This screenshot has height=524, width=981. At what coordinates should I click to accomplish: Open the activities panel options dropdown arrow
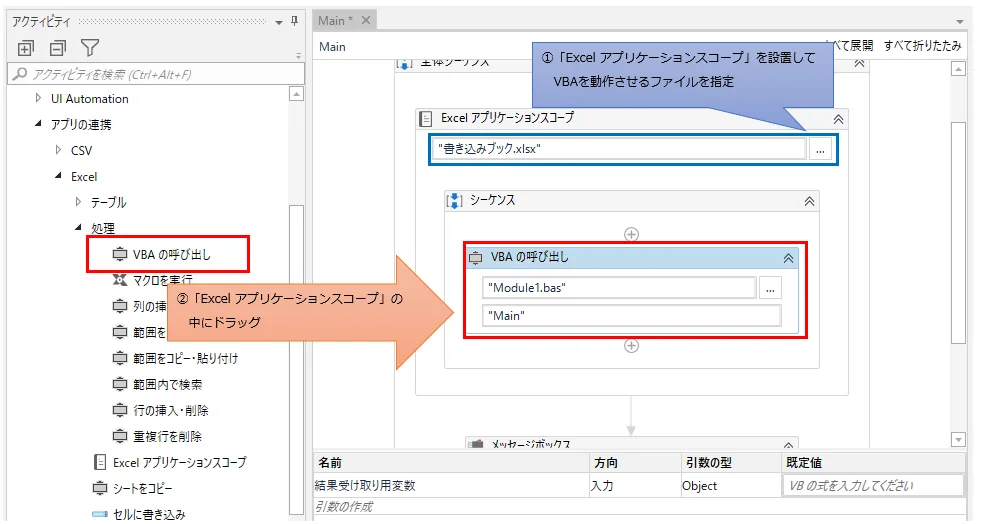coord(279,23)
